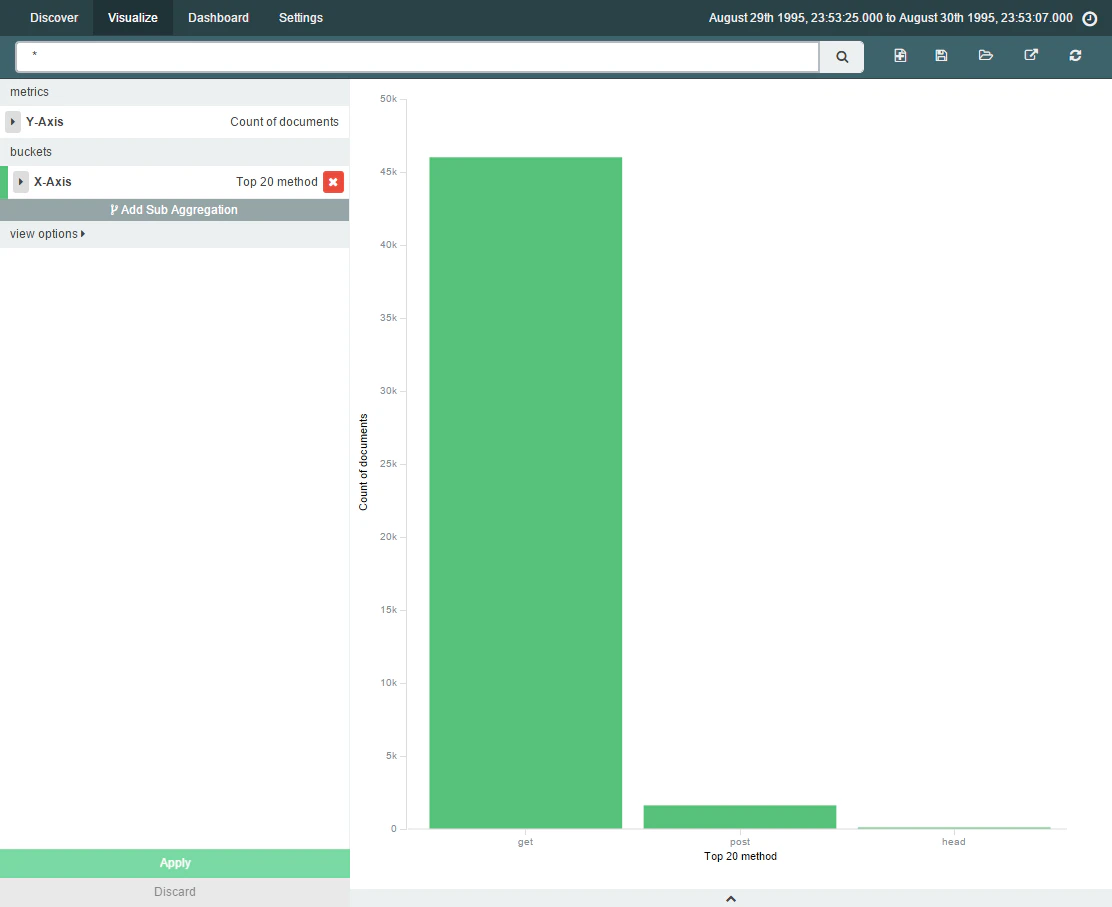Open the time picker clock icon

[x=1090, y=18]
